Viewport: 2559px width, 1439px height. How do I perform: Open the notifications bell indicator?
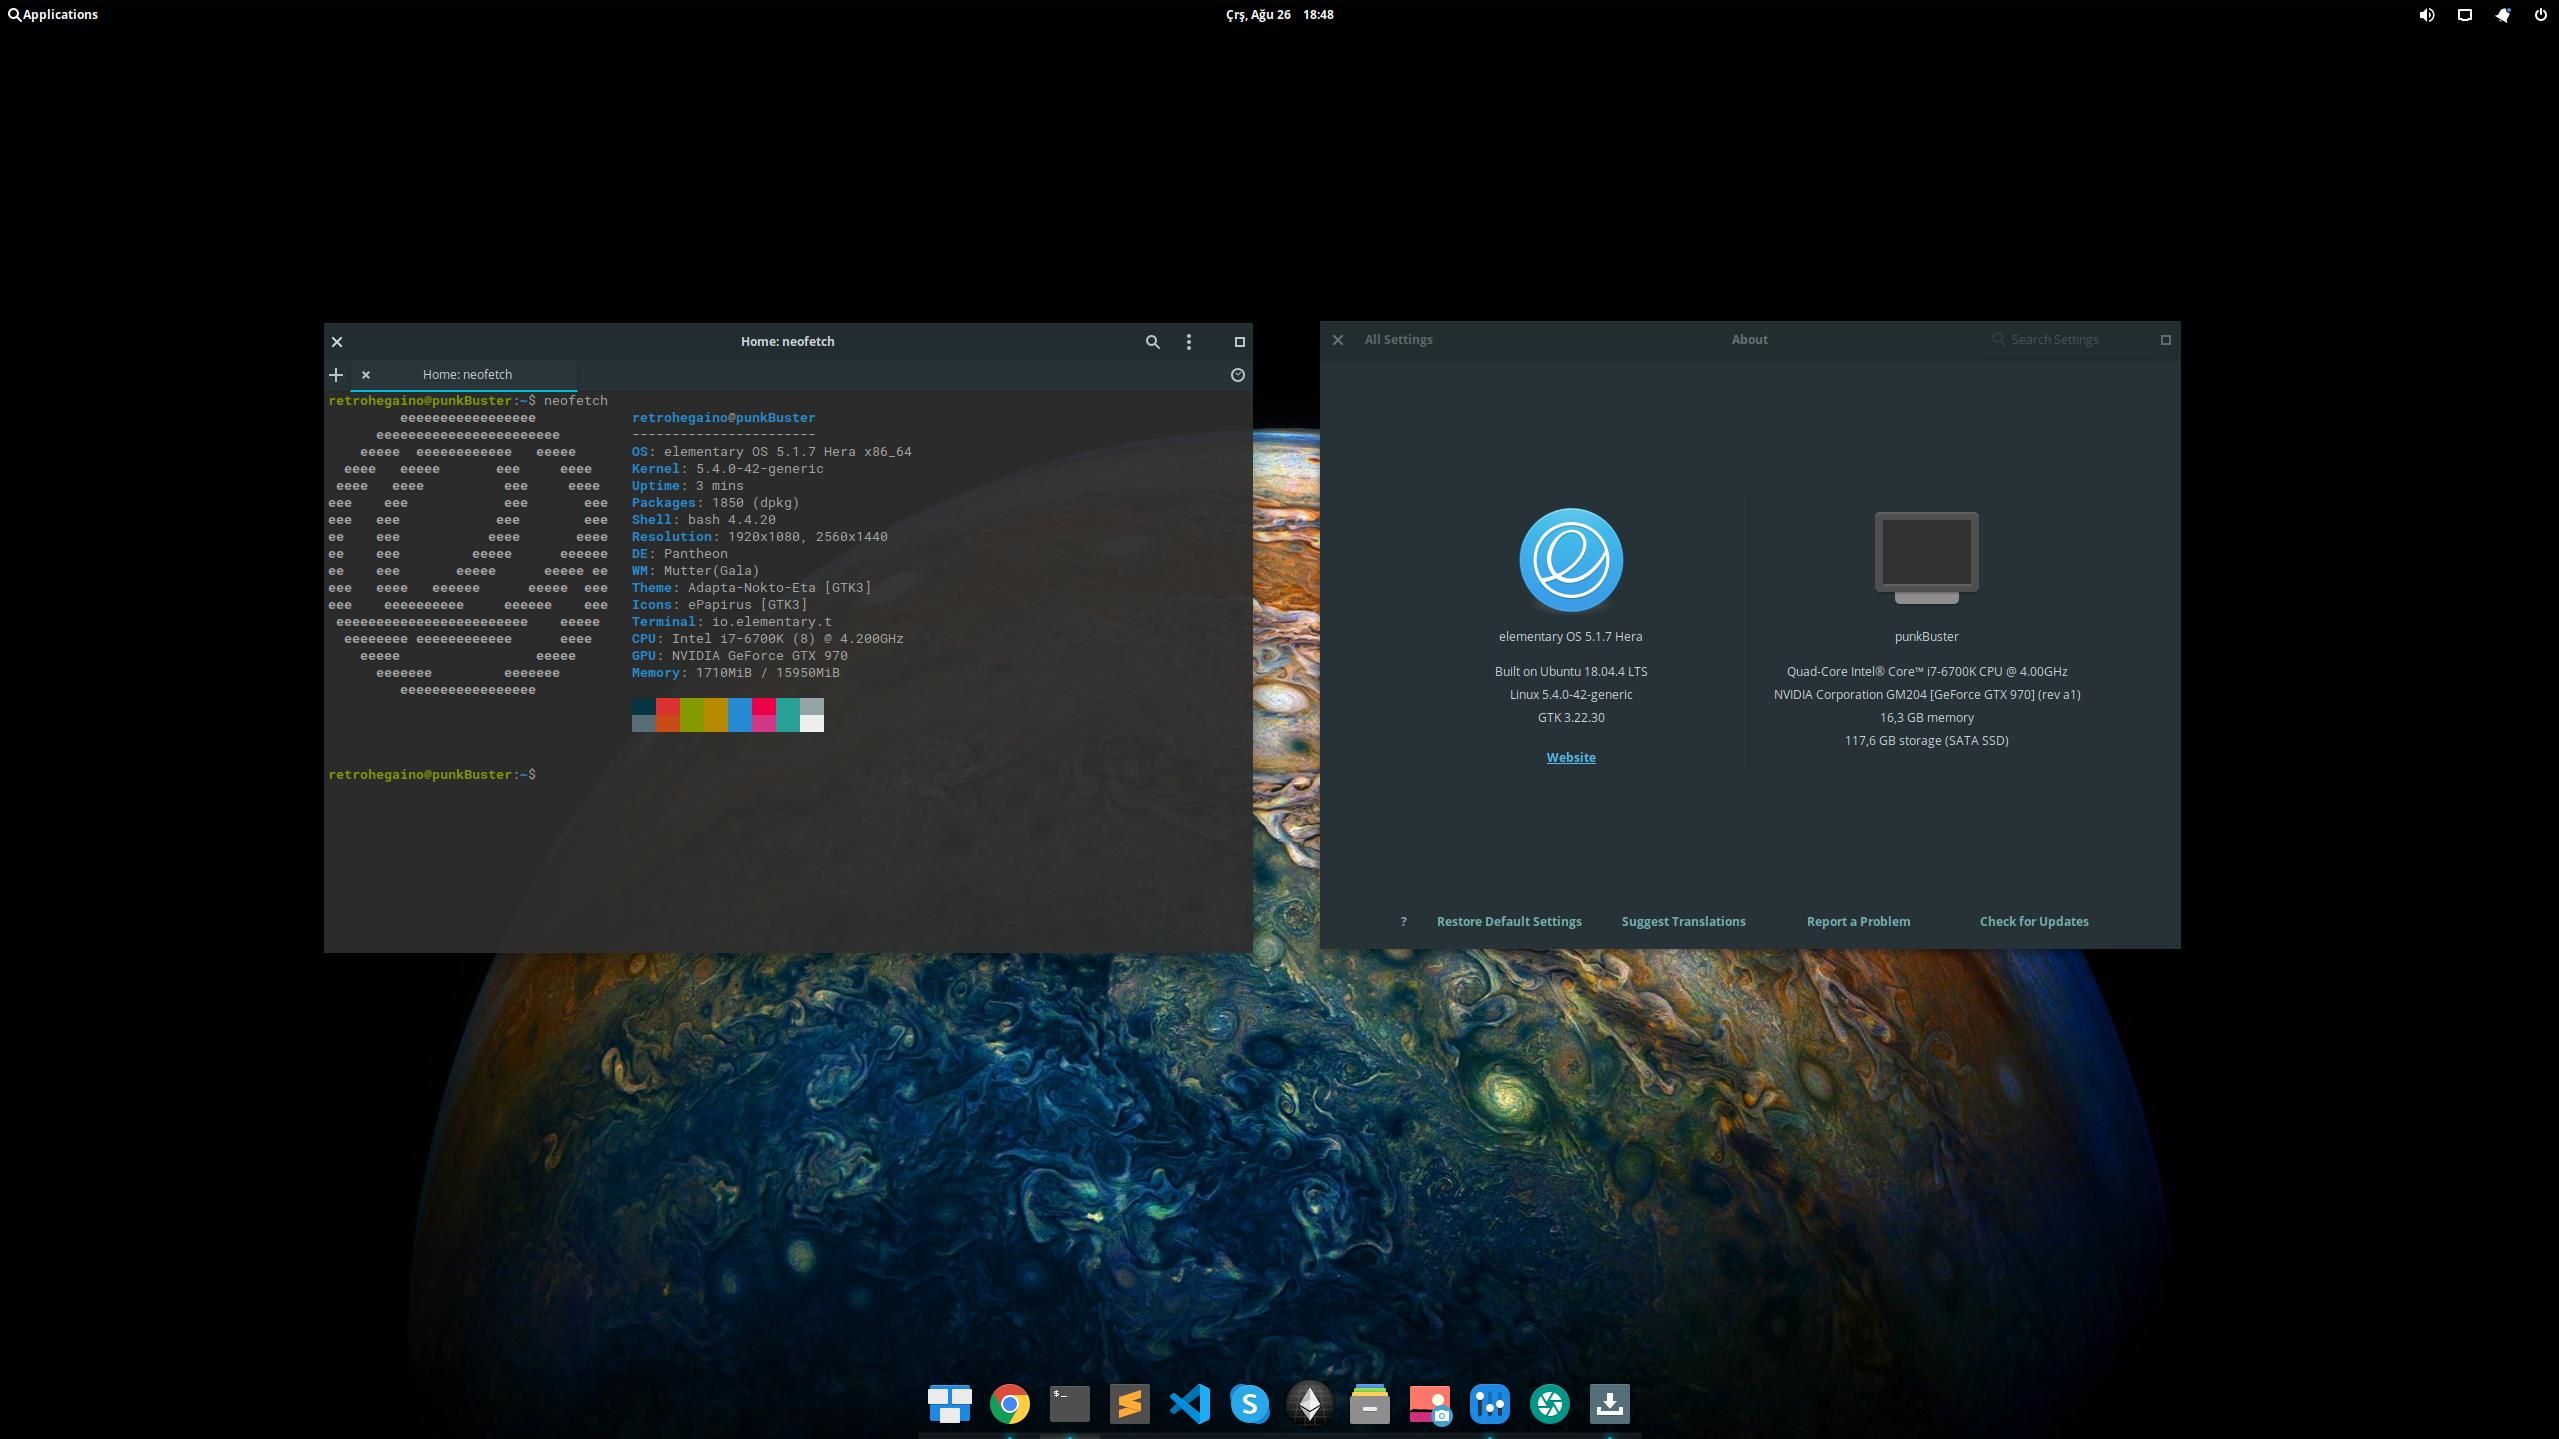pos(2502,15)
